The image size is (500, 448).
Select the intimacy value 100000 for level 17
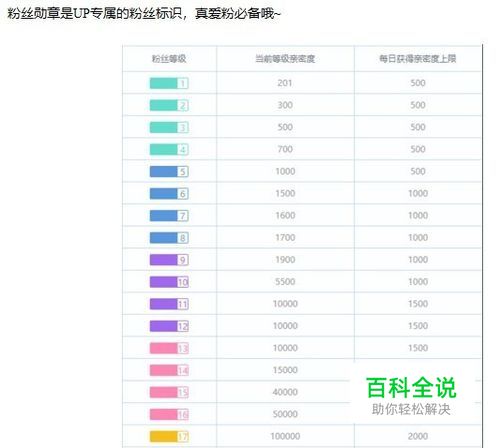[285, 436]
